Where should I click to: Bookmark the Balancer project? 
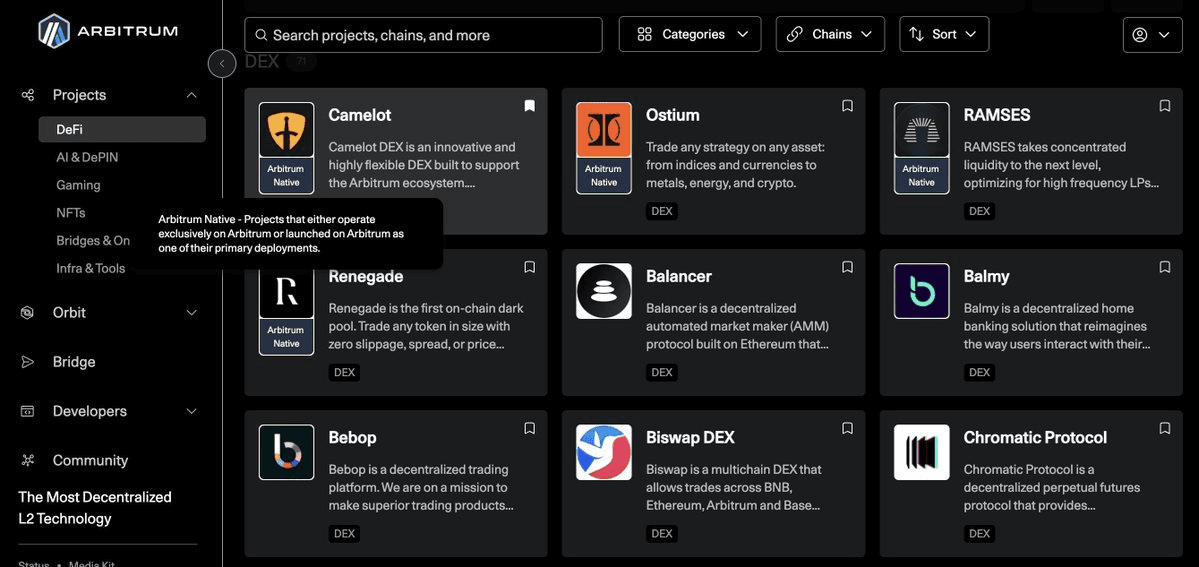point(847,267)
